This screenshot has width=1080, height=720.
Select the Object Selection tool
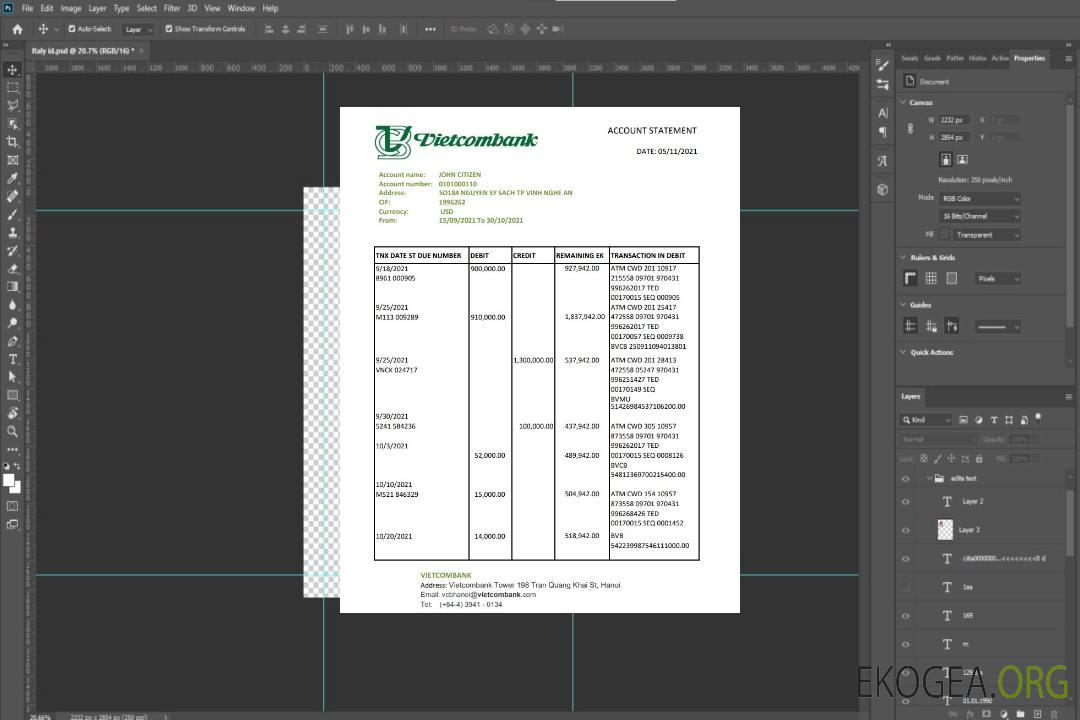pyautogui.click(x=12, y=124)
